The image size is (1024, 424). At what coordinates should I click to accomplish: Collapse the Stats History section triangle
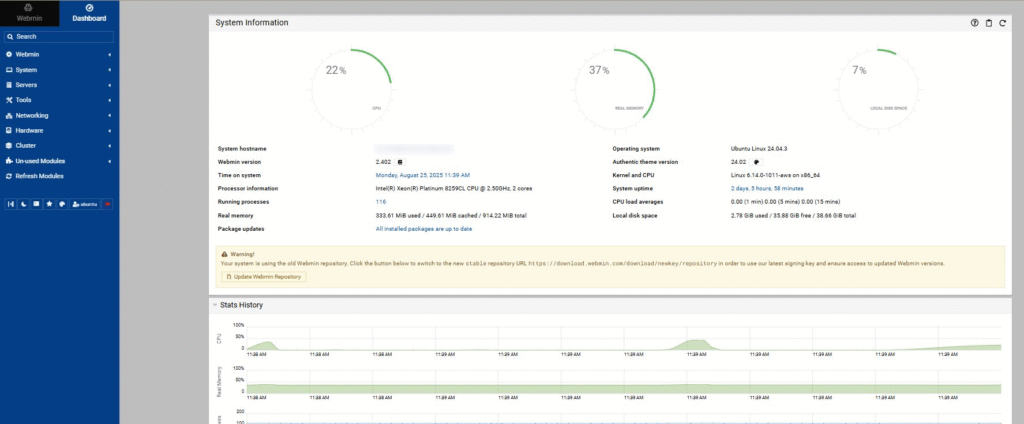[214, 305]
